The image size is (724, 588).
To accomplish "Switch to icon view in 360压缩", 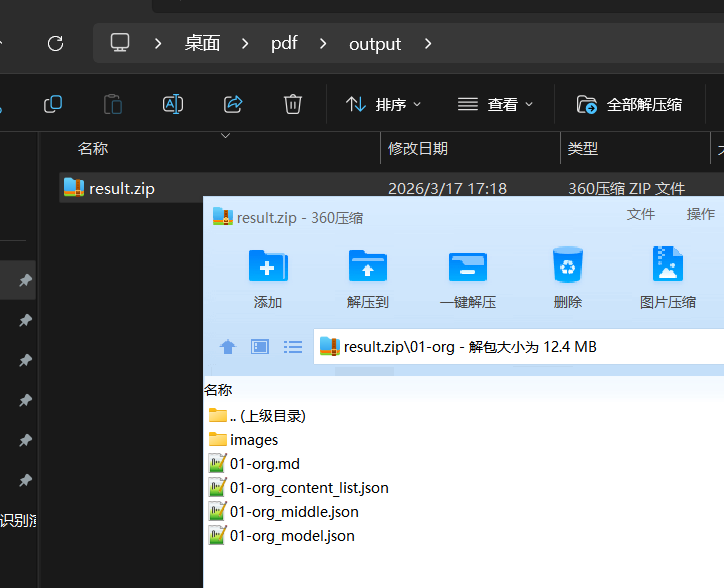I will pos(260,347).
